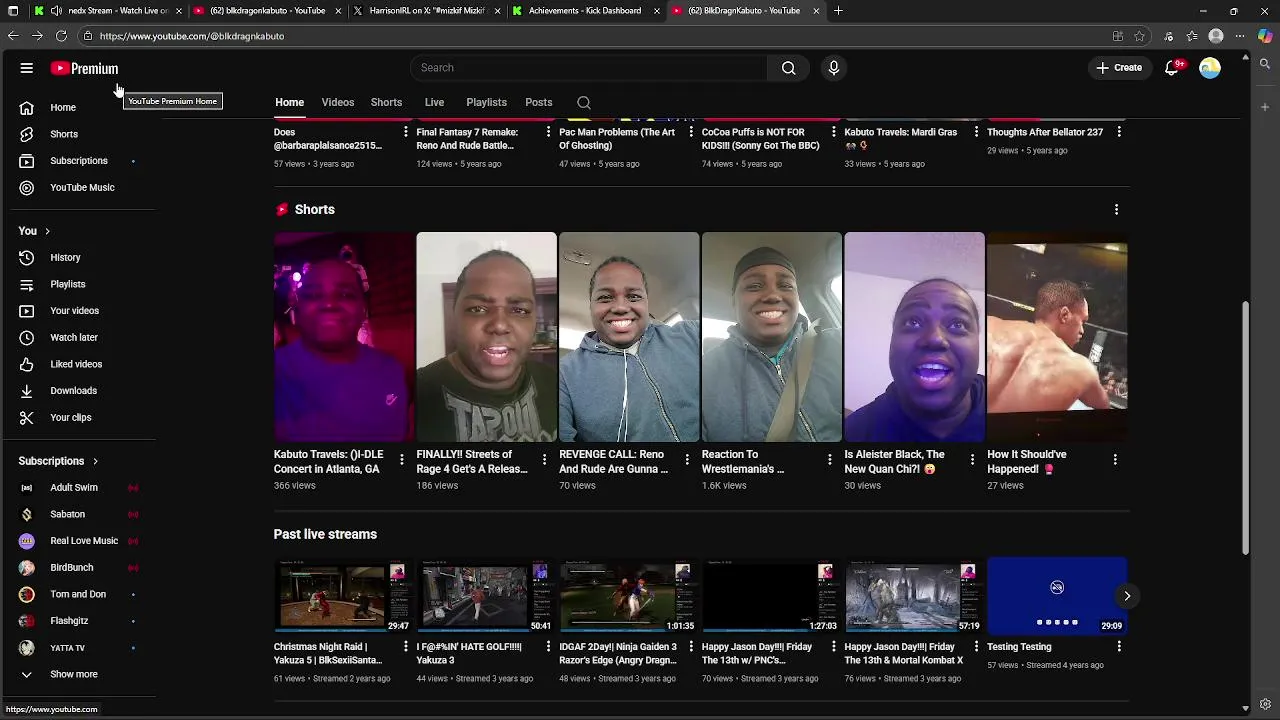Click the YouTube Premium logo
This screenshot has width=1280, height=720.
coord(84,68)
